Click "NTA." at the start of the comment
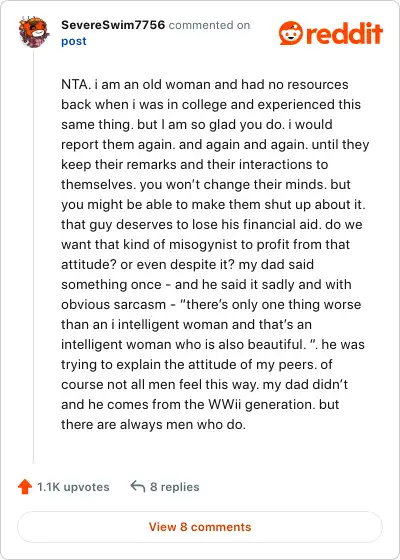Image resolution: width=400 pixels, height=560 pixels. [75, 85]
